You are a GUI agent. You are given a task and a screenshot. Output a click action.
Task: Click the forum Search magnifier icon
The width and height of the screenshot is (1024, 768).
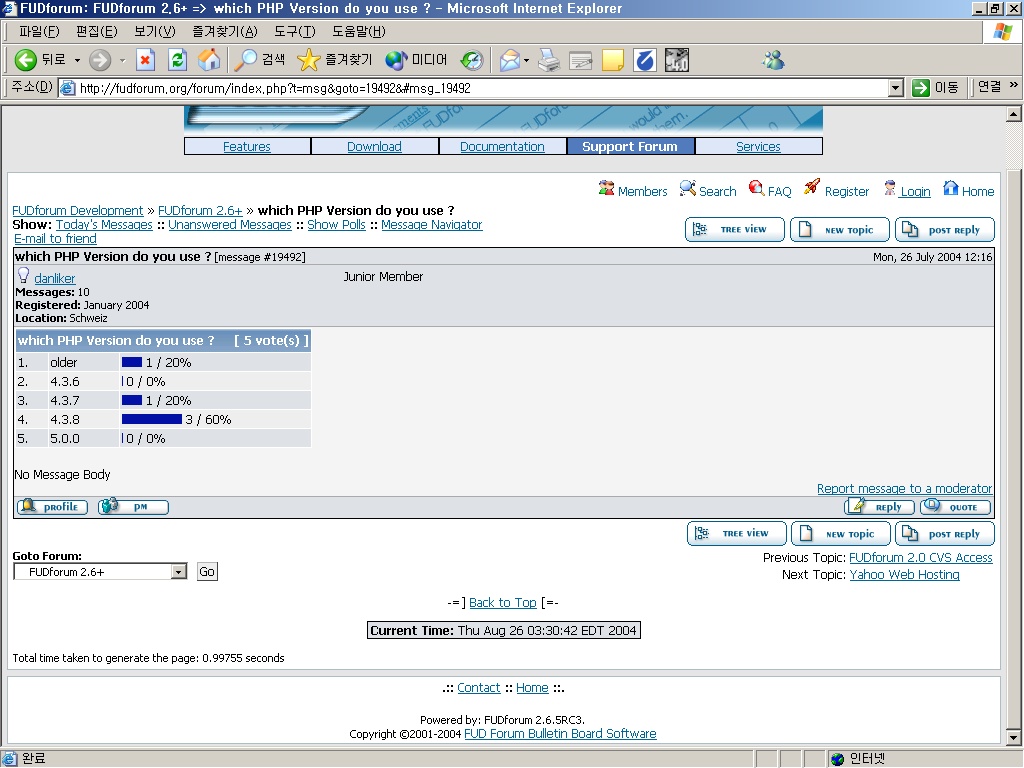pyautogui.click(x=688, y=189)
